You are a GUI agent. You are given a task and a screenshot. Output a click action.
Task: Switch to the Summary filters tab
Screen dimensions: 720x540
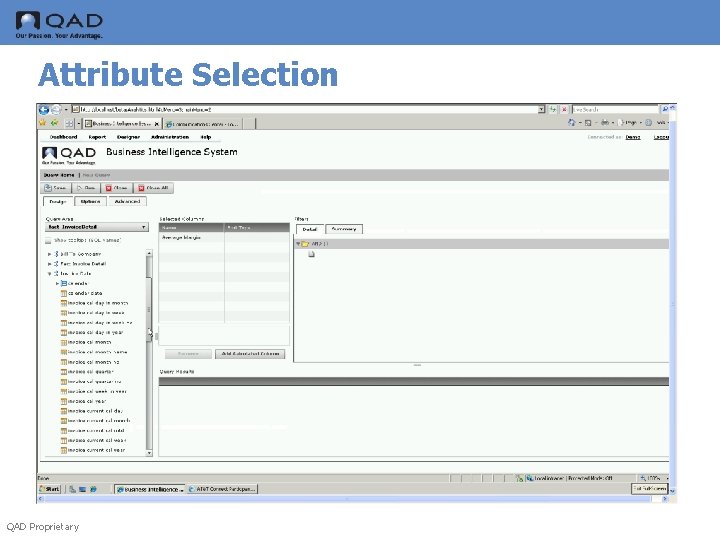tap(344, 229)
